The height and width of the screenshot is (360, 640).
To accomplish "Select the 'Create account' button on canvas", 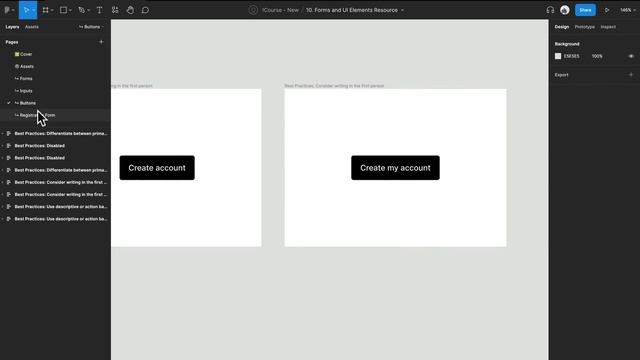I will [x=157, y=168].
